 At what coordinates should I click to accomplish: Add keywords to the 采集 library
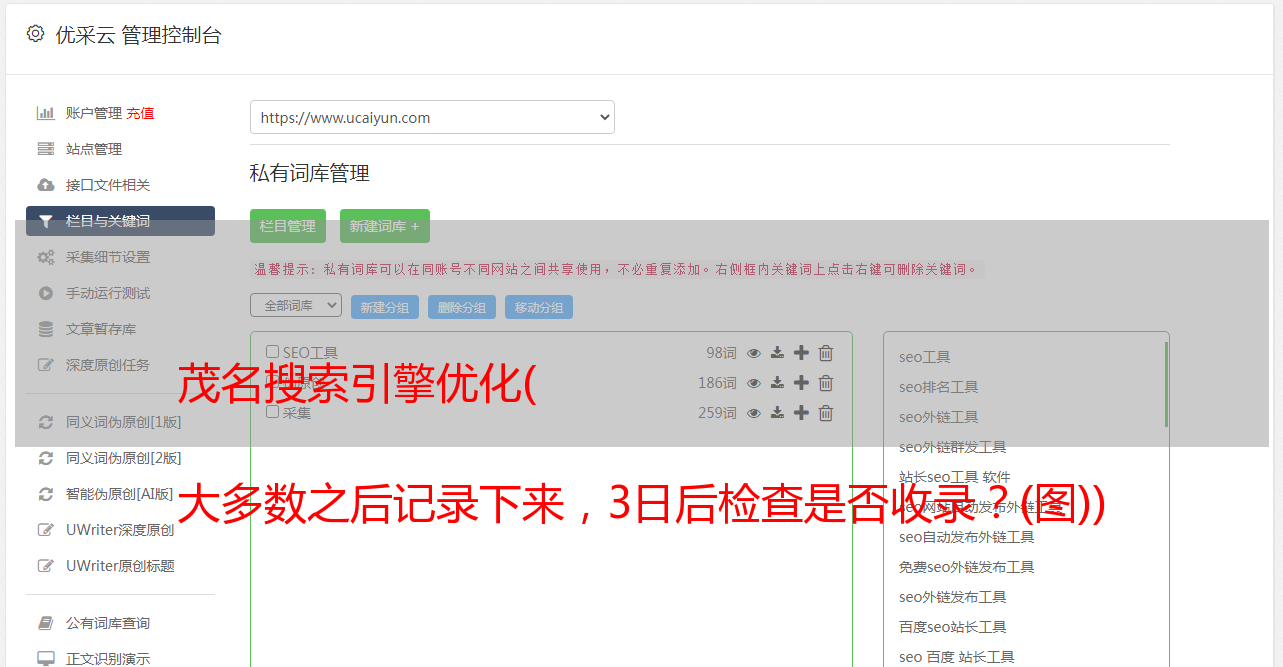click(x=801, y=413)
